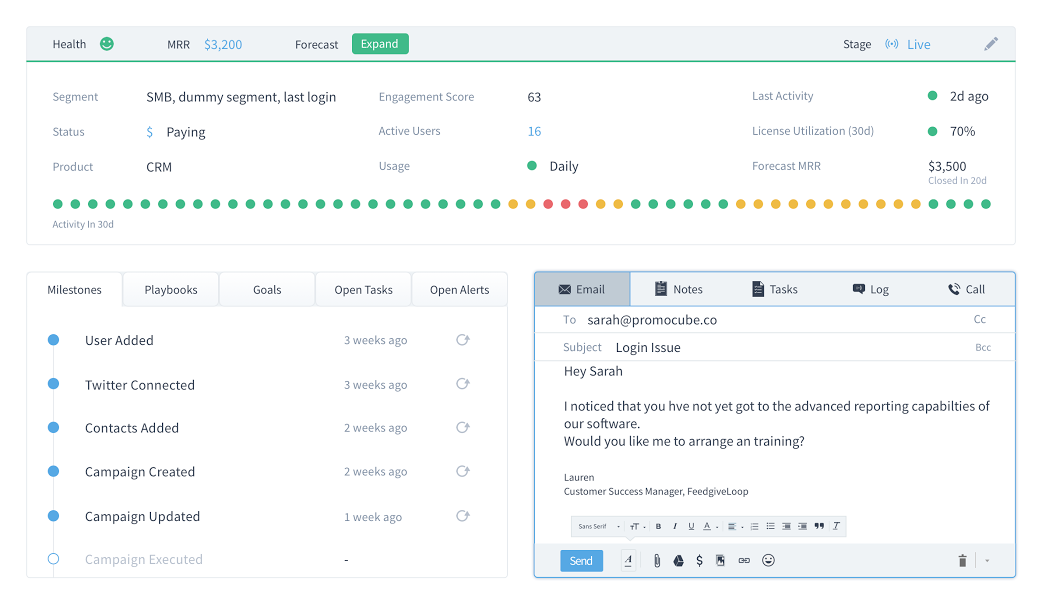Screen dimensions: 1042x606
Task: Click the Google Drive insert icon
Action: coord(678,560)
